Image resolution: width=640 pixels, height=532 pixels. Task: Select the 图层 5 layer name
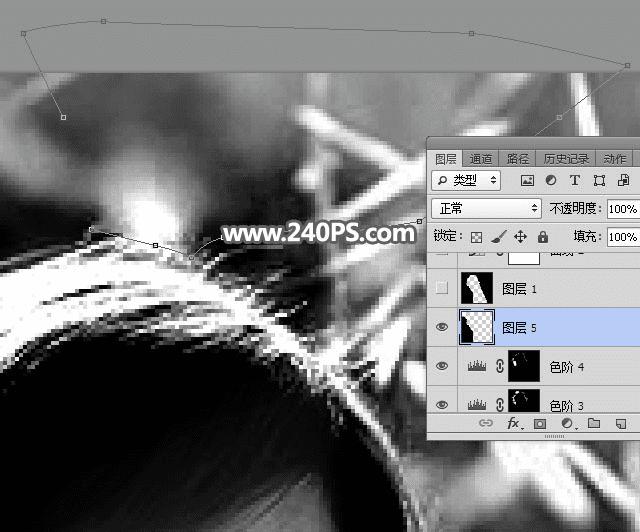pyautogui.click(x=519, y=328)
